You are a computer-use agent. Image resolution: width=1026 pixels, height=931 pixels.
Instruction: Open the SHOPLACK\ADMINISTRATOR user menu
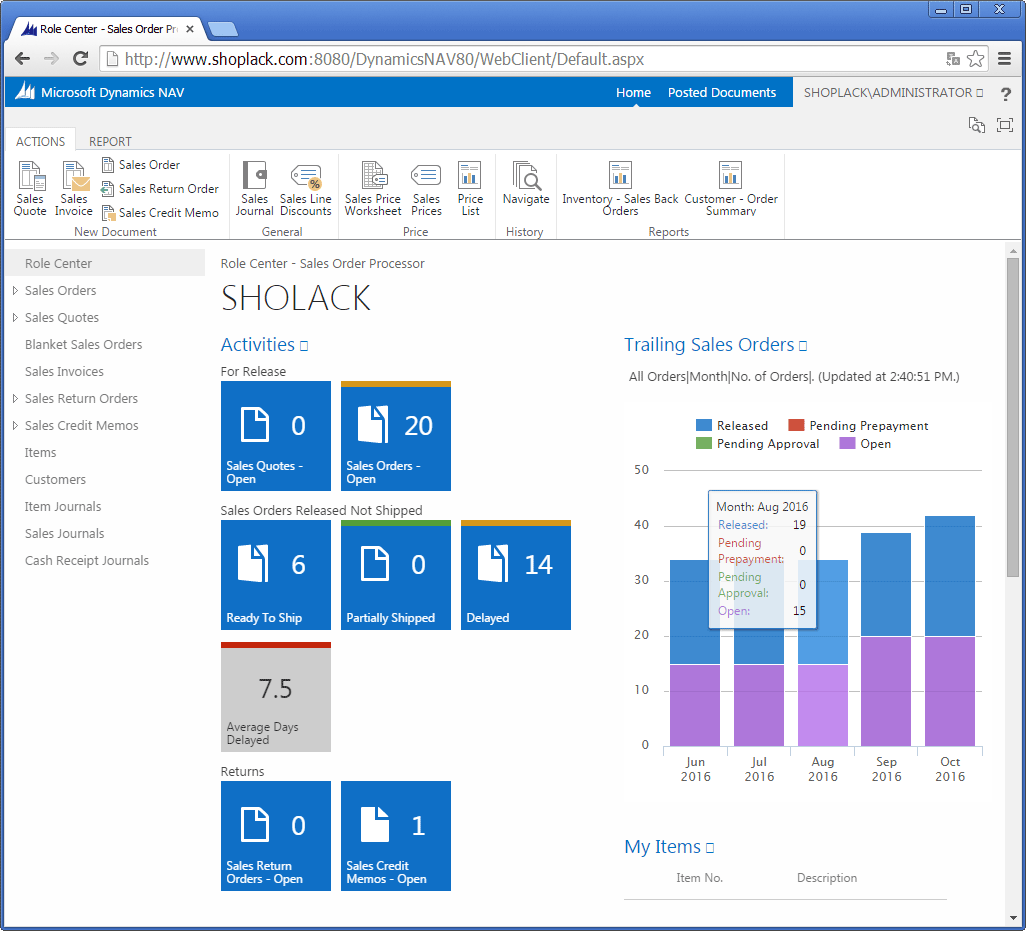pyautogui.click(x=893, y=93)
